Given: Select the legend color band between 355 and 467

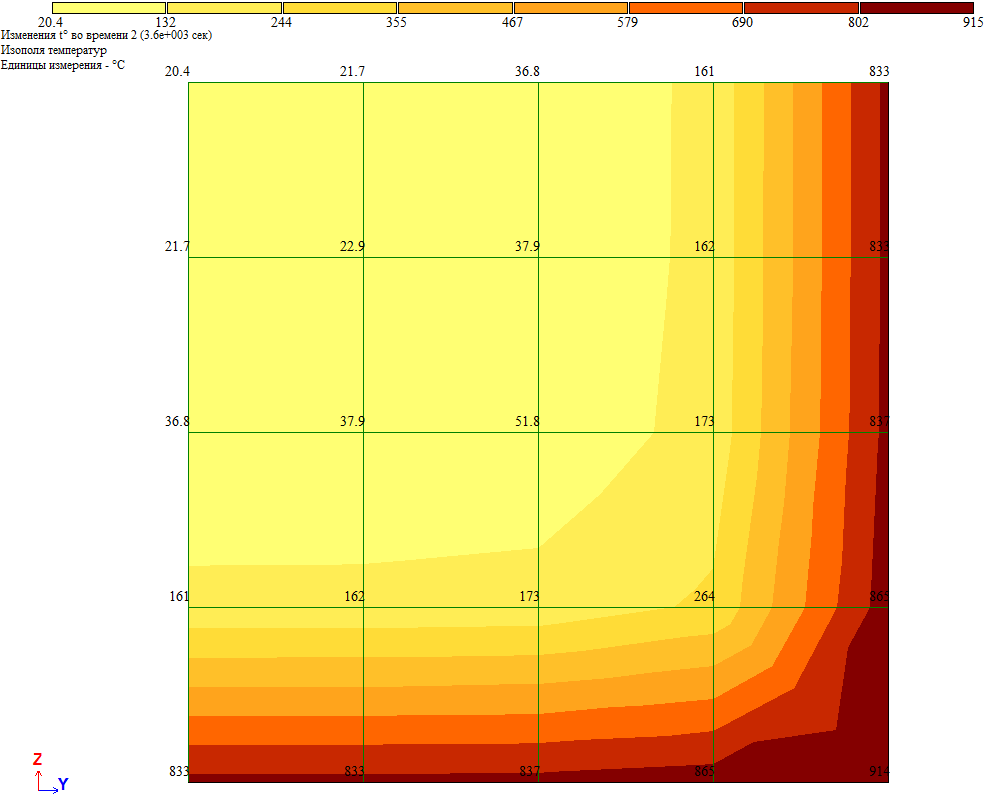Looking at the screenshot, I should click(x=455, y=7).
